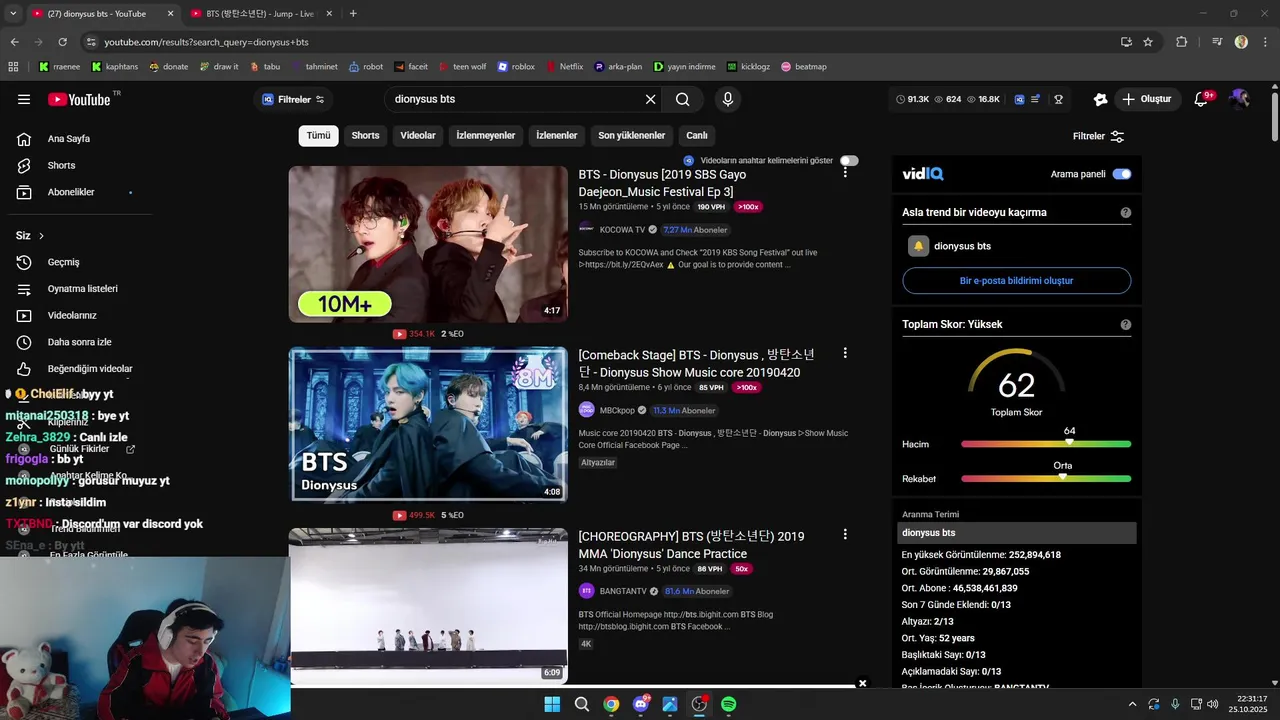Select the İzlenmeyenler filter chip

tap(486, 136)
